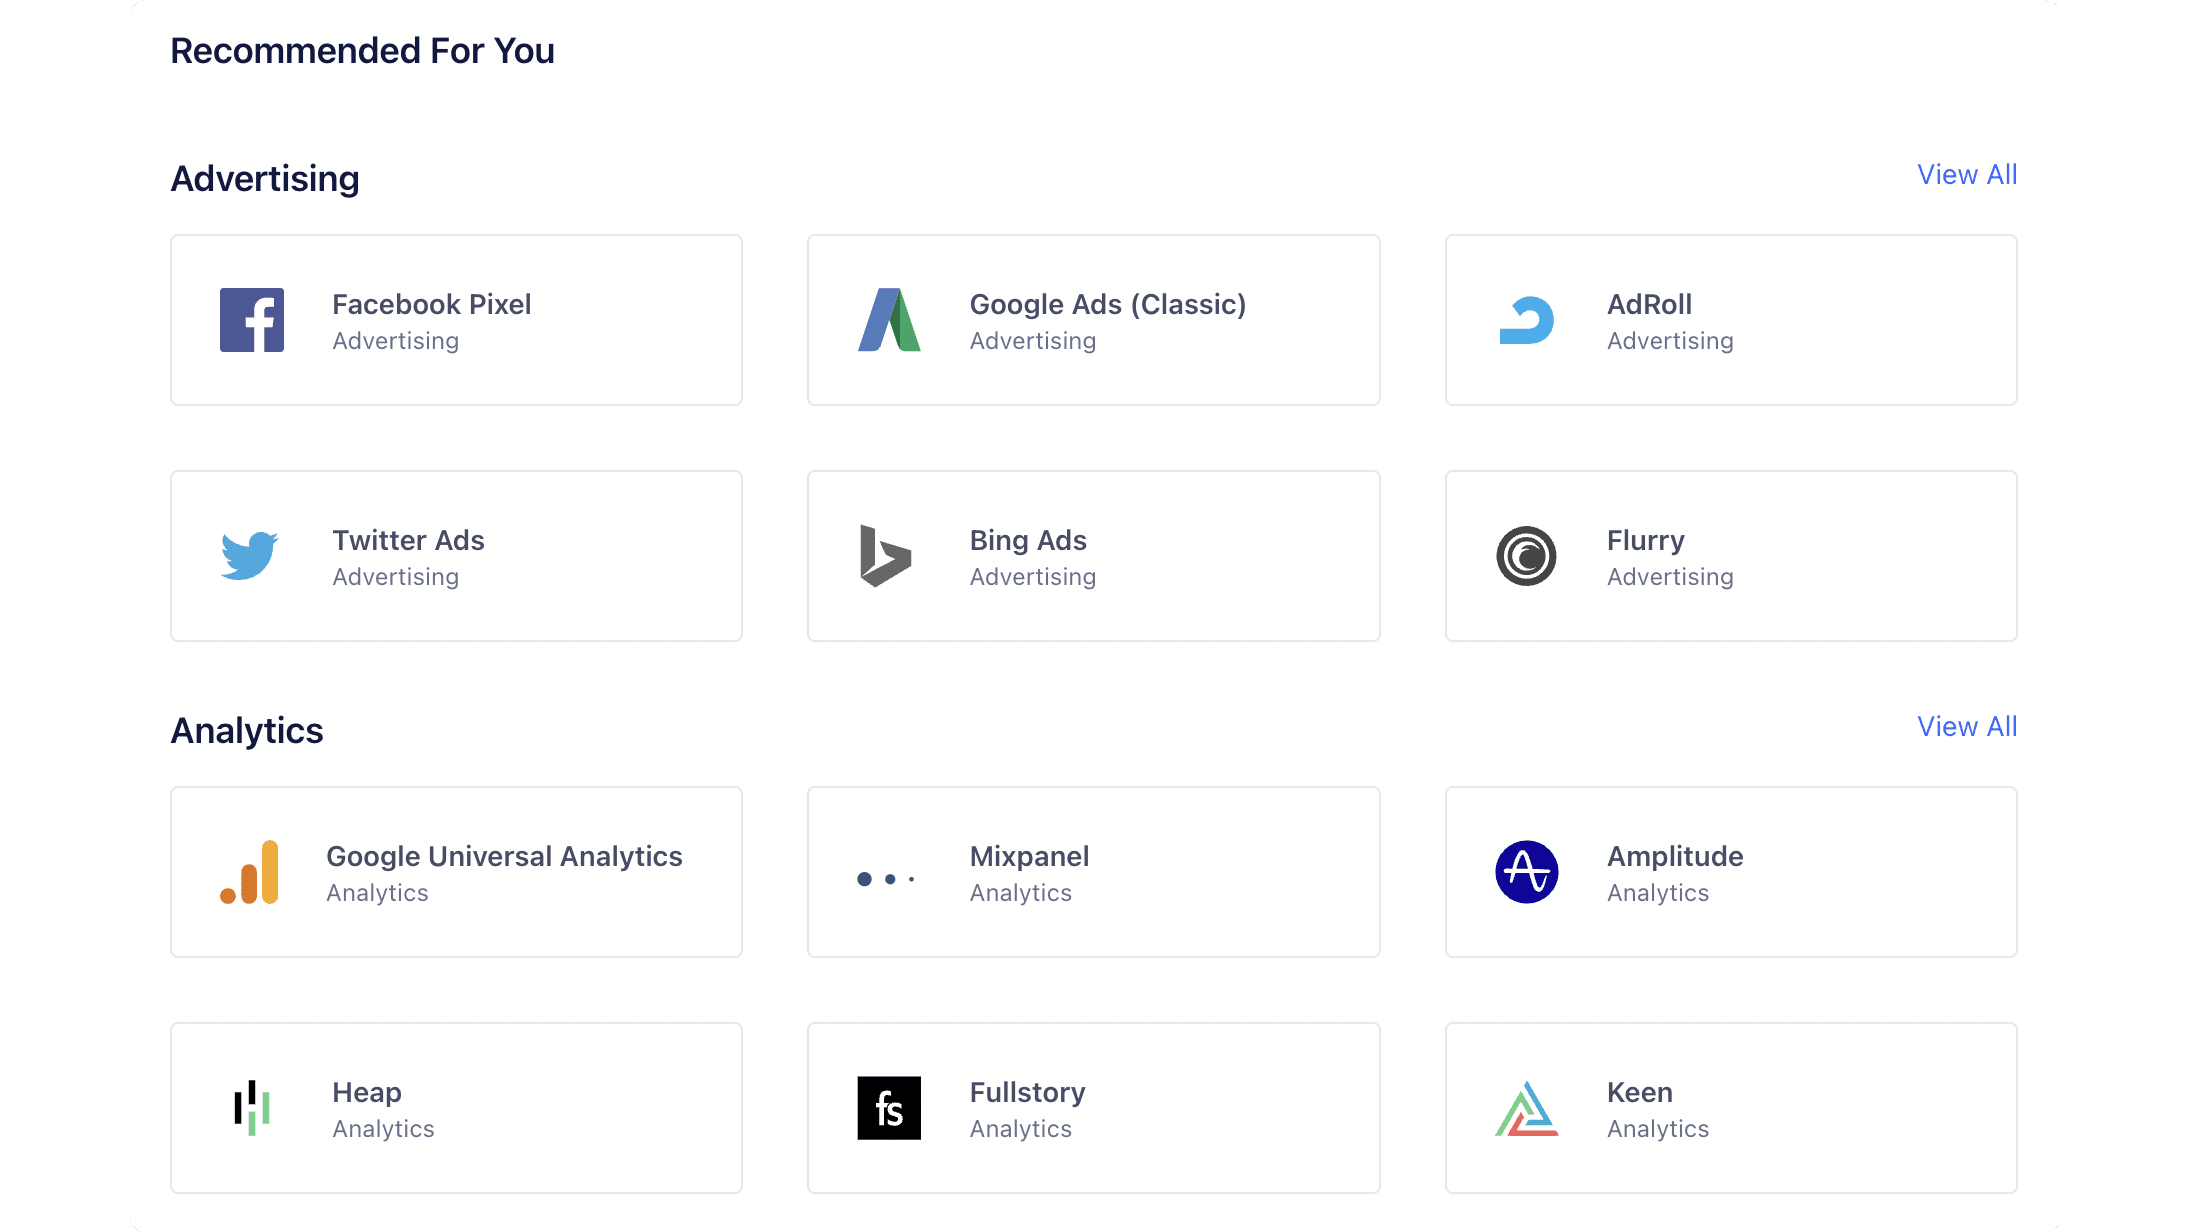Click the AdRoll logo icon

[1527, 319]
